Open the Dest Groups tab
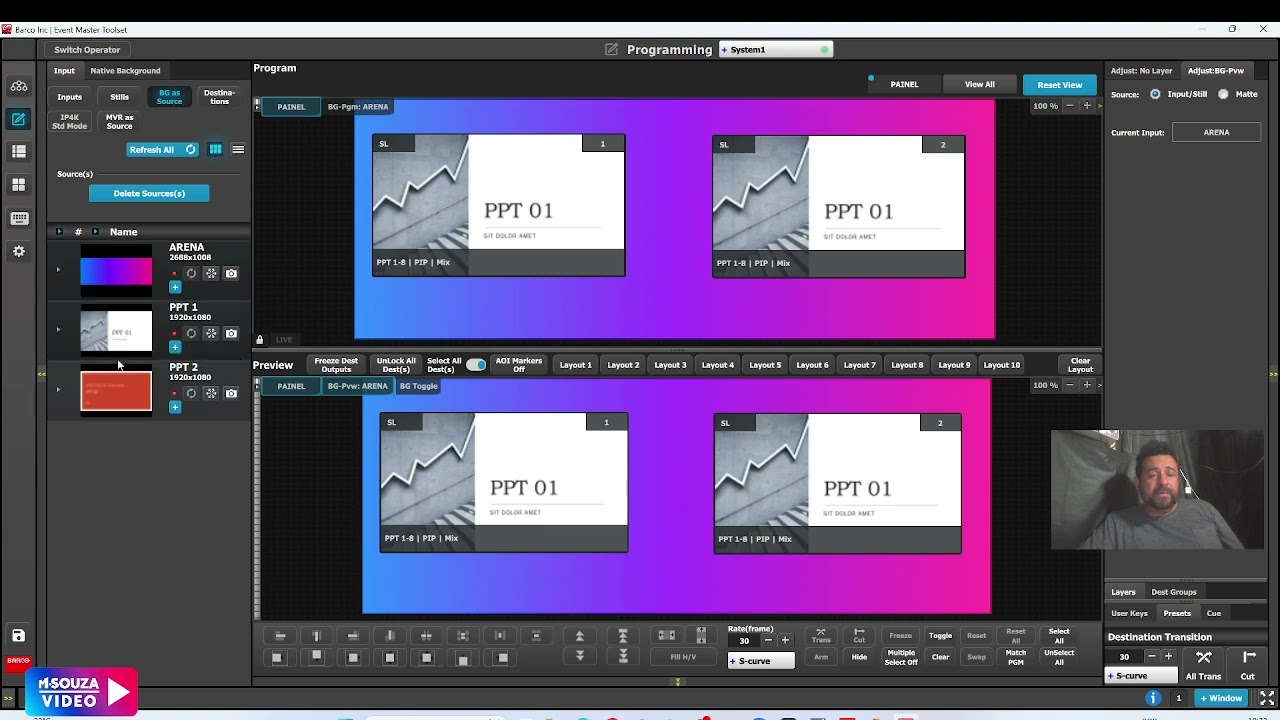 (x=1173, y=592)
